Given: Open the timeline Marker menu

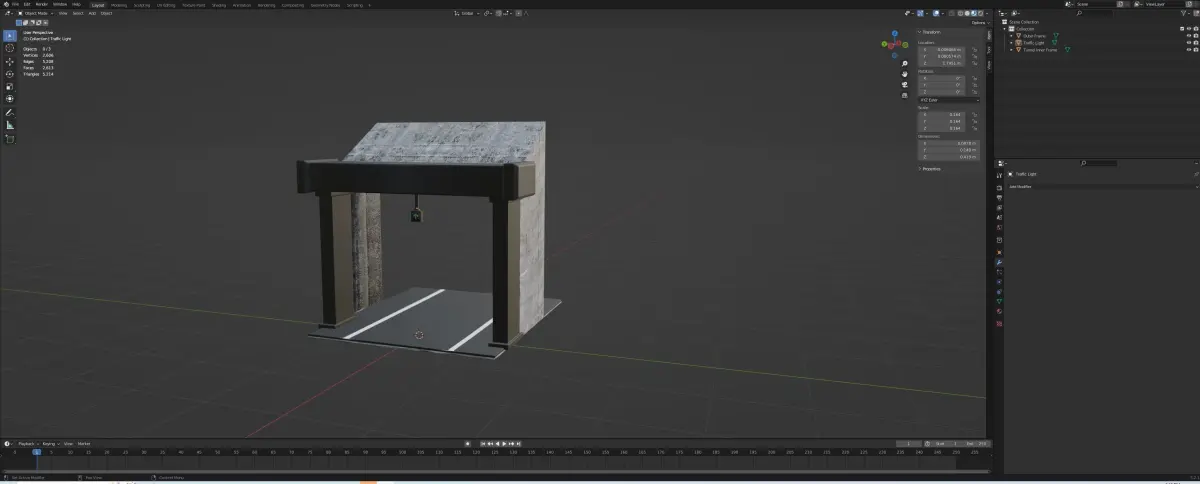Looking at the screenshot, I should 84,443.
